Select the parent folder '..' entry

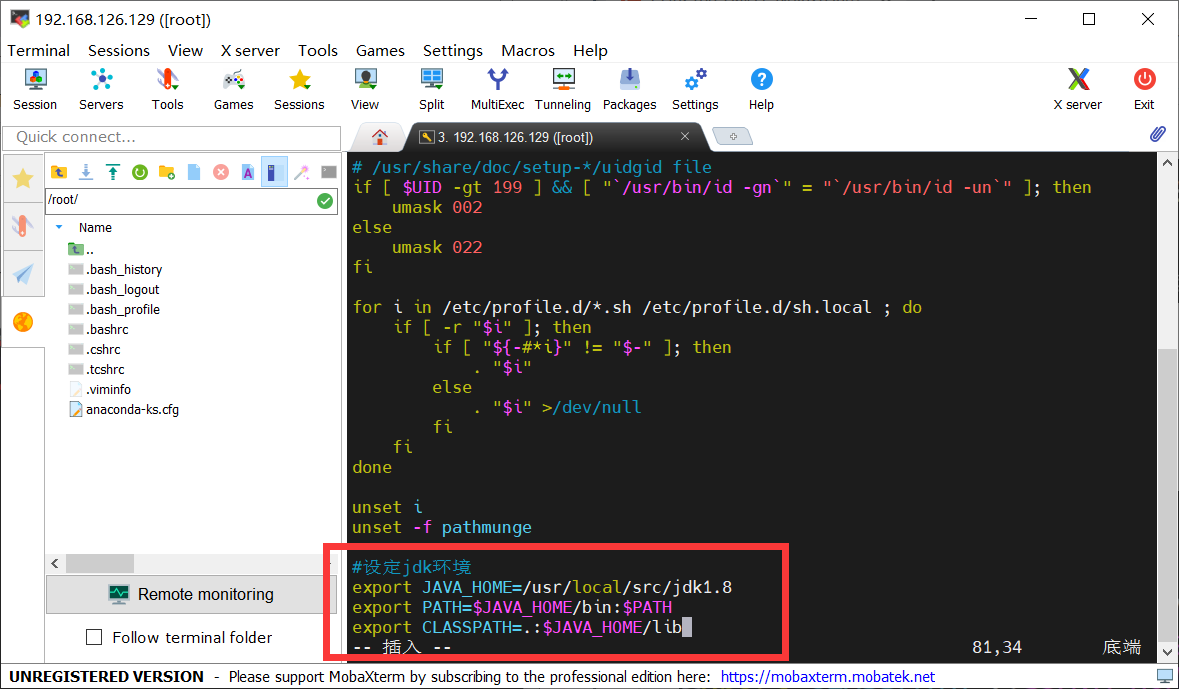[x=81, y=249]
